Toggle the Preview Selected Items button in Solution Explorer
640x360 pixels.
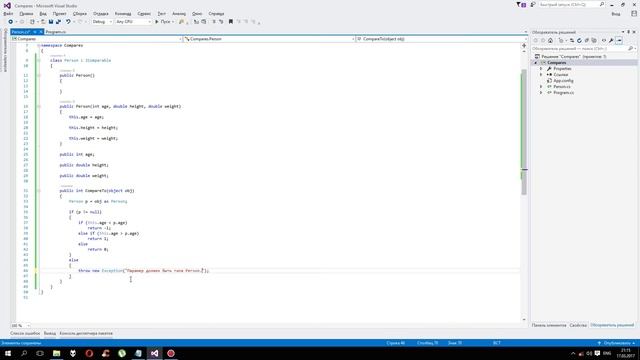pos(619,40)
